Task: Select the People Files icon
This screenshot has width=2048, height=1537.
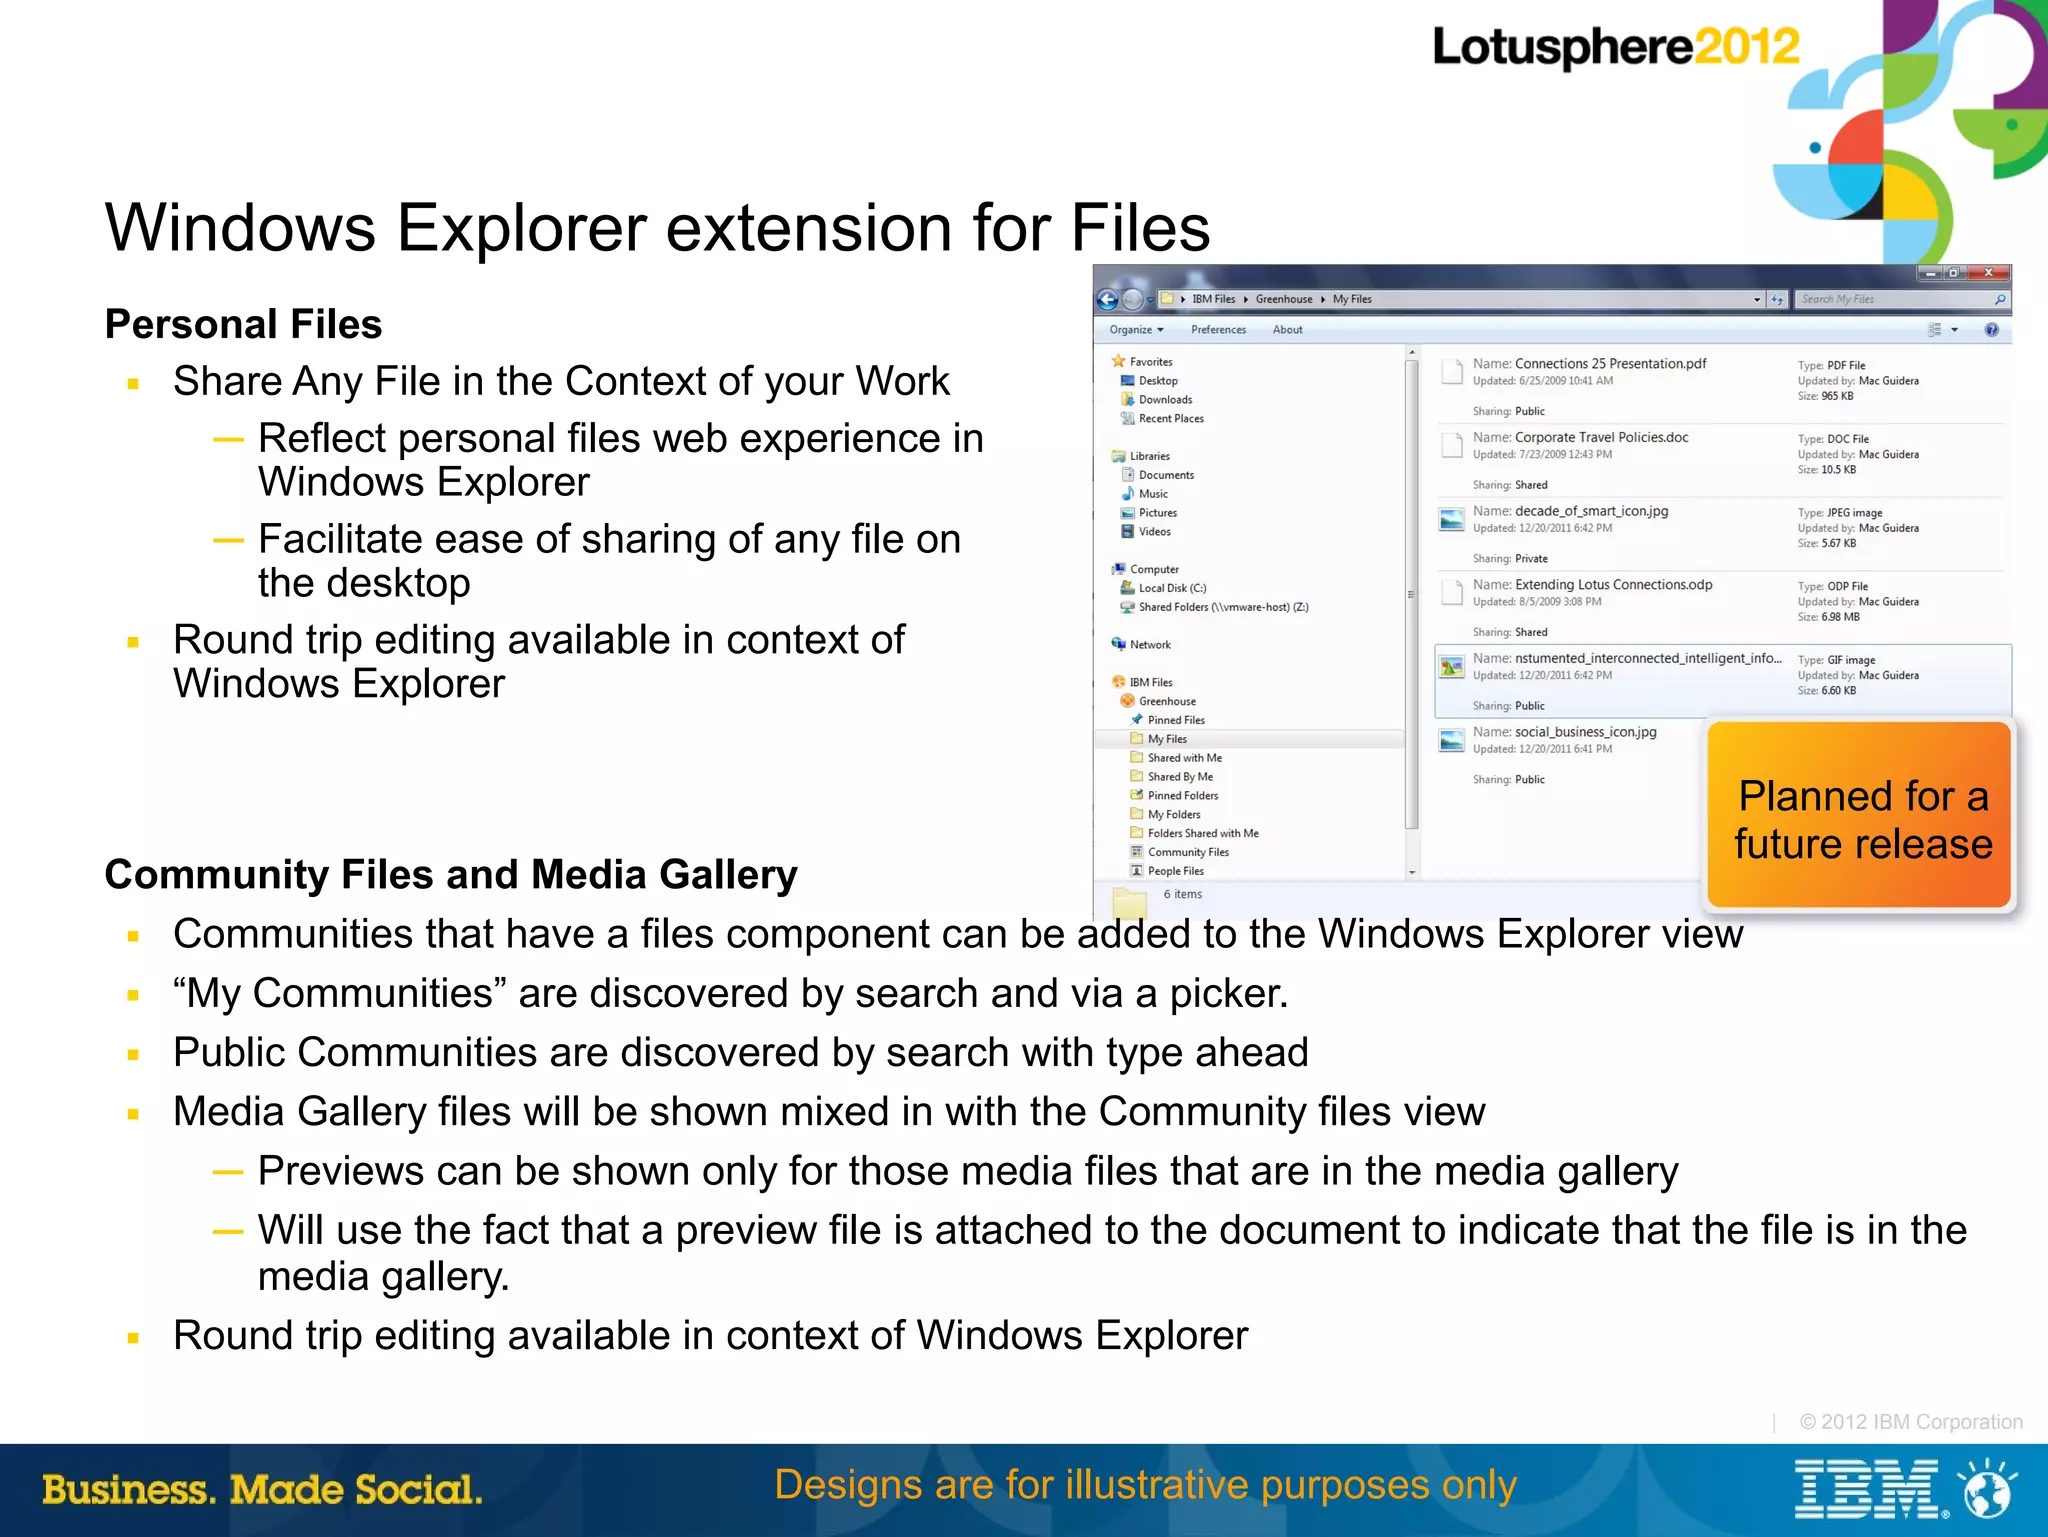Action: tap(1137, 870)
